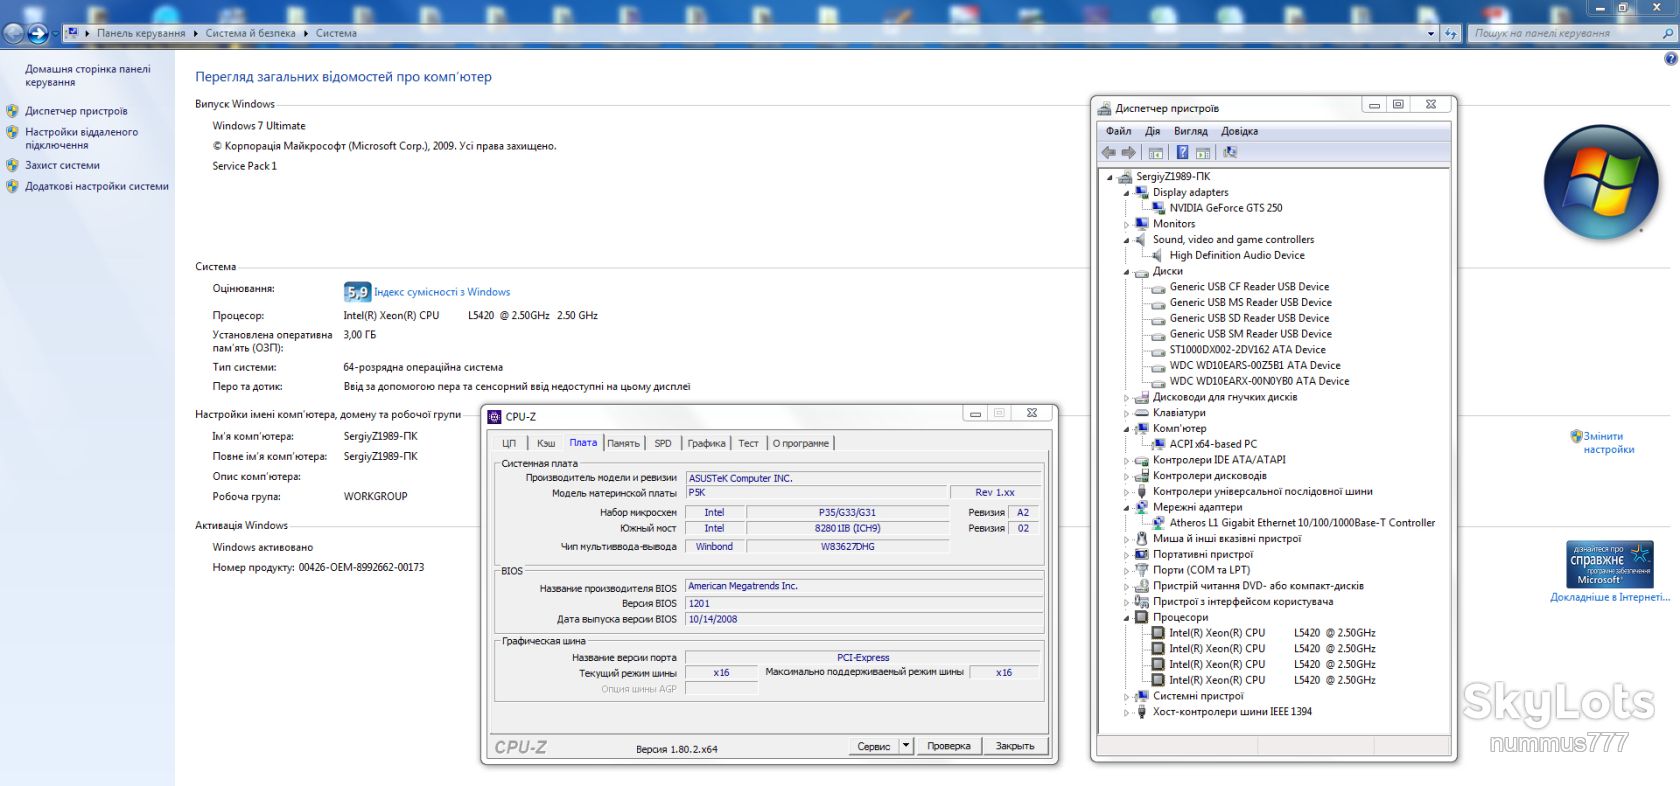This screenshot has width=1680, height=786.
Task: Open the Сервис dropdown arrow in CPU-Z
Action: [906, 746]
